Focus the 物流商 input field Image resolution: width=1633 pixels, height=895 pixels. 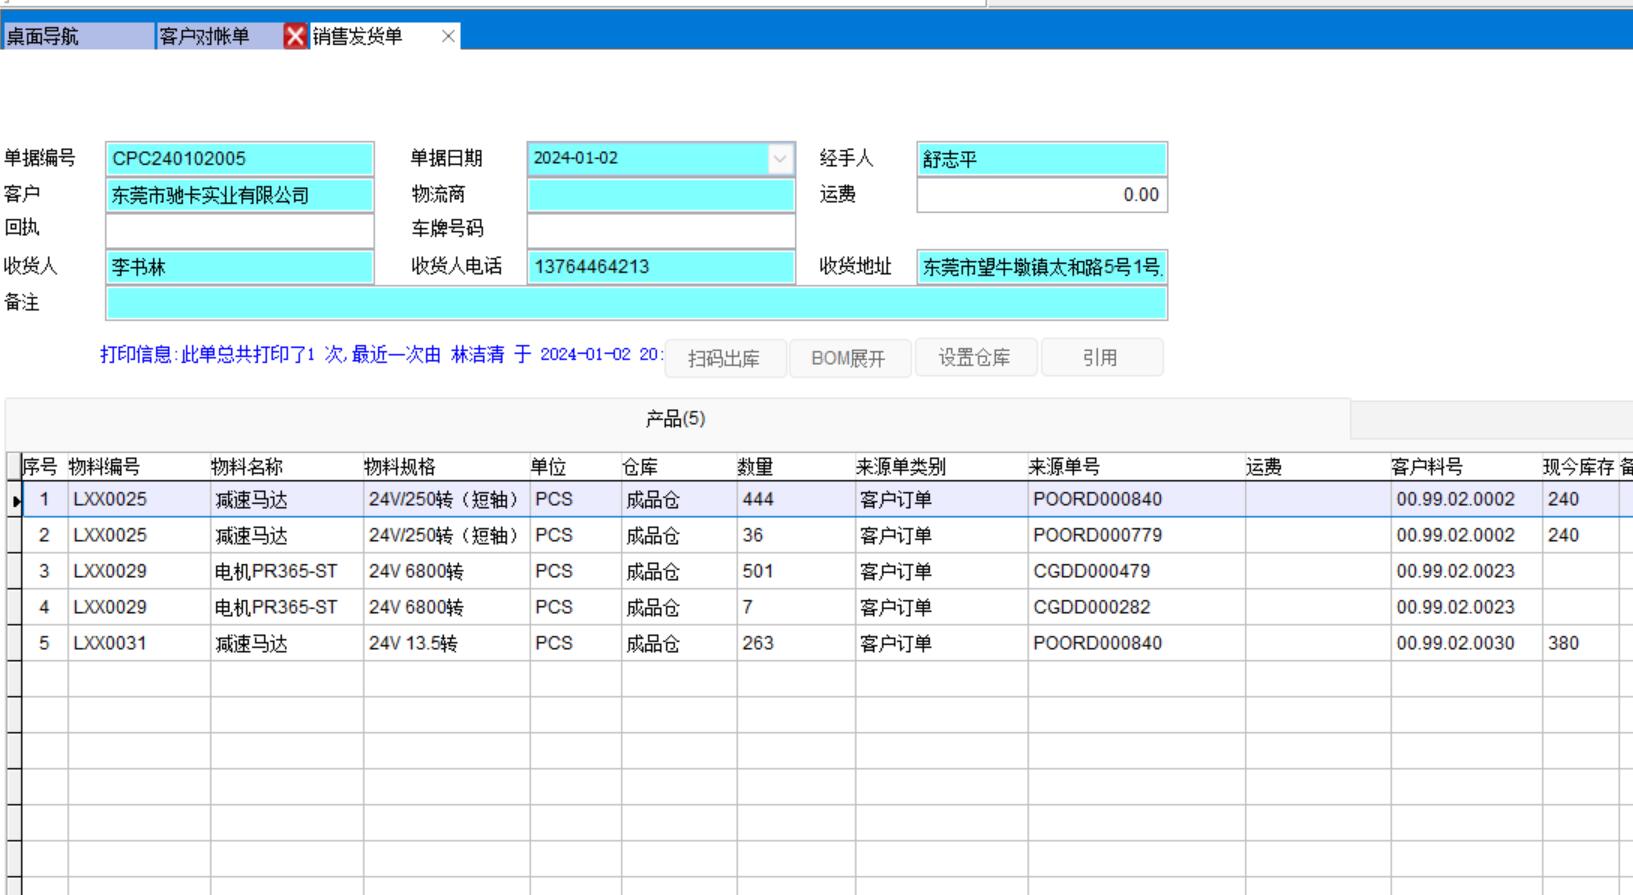click(x=660, y=195)
